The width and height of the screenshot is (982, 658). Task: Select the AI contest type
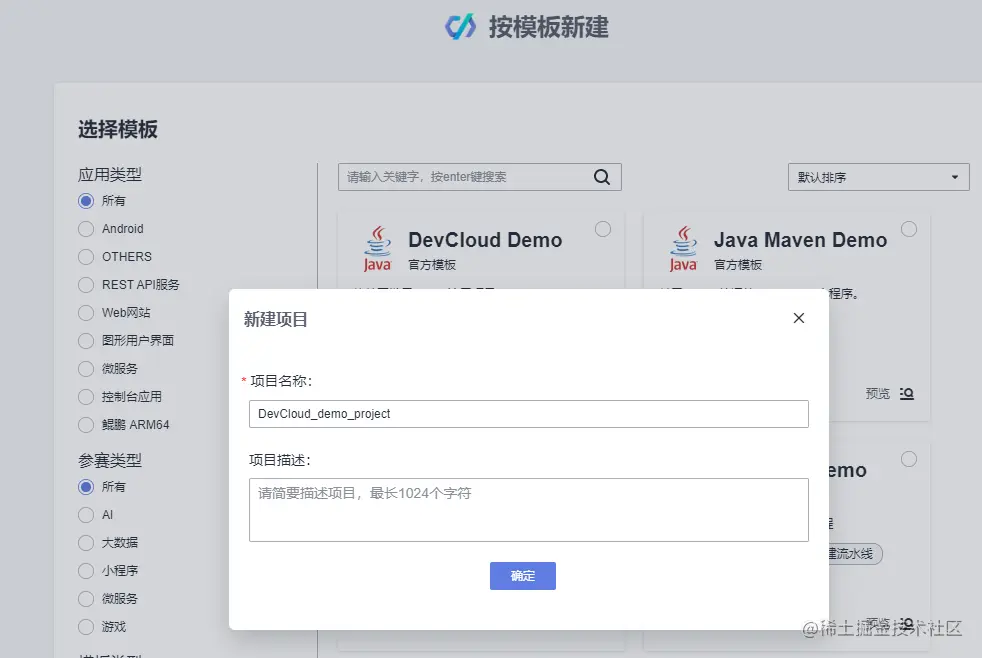coord(86,515)
